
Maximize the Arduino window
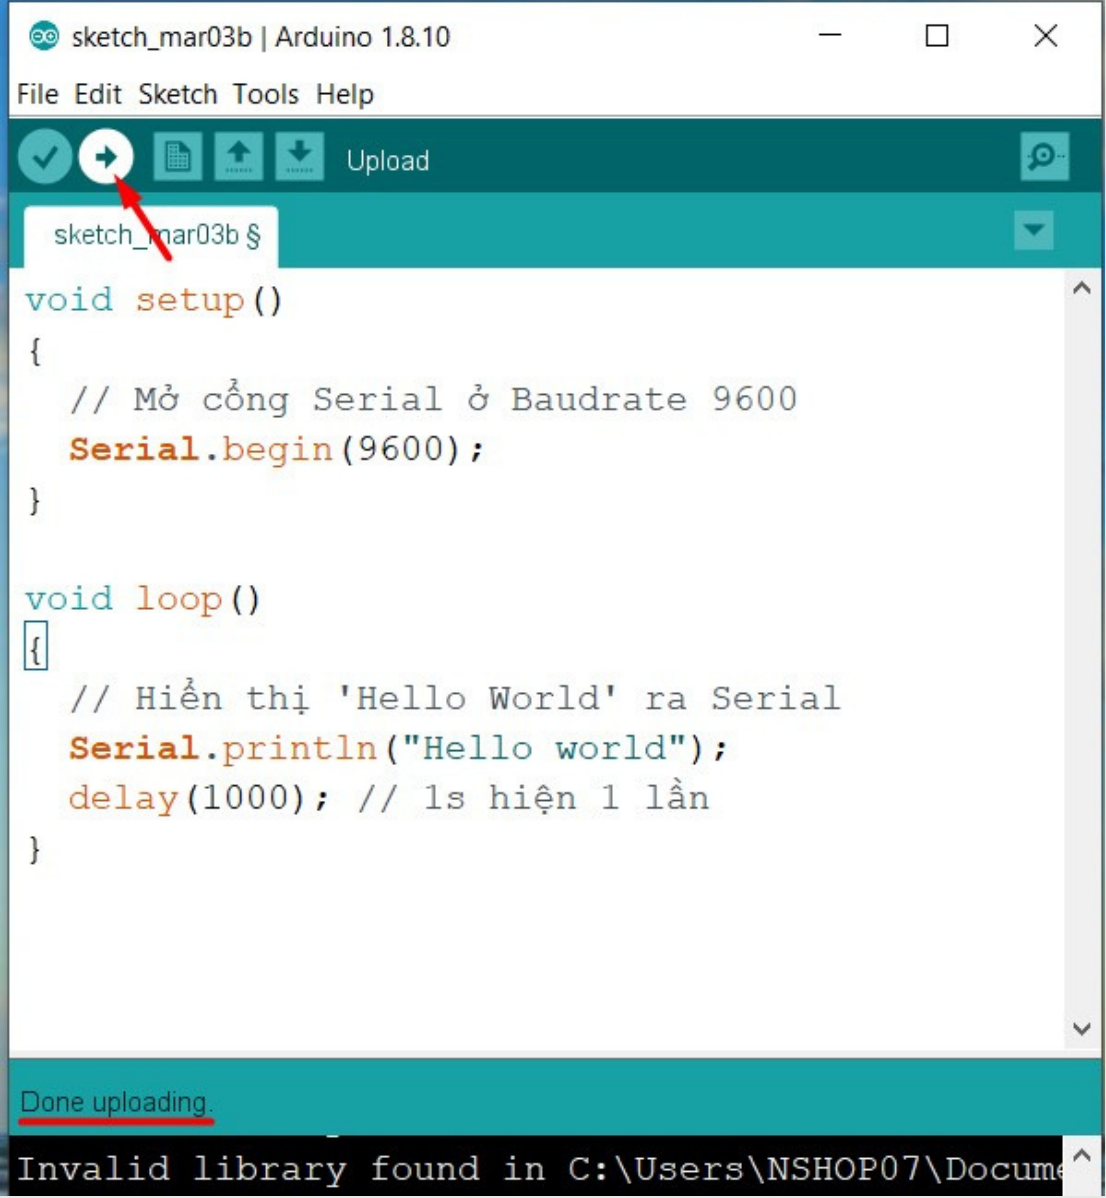tap(937, 37)
